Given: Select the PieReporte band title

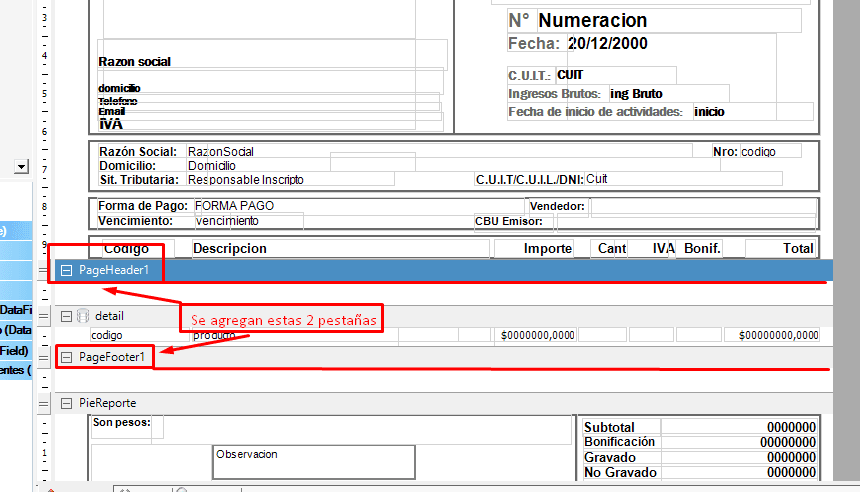Looking at the screenshot, I should pos(109,403).
